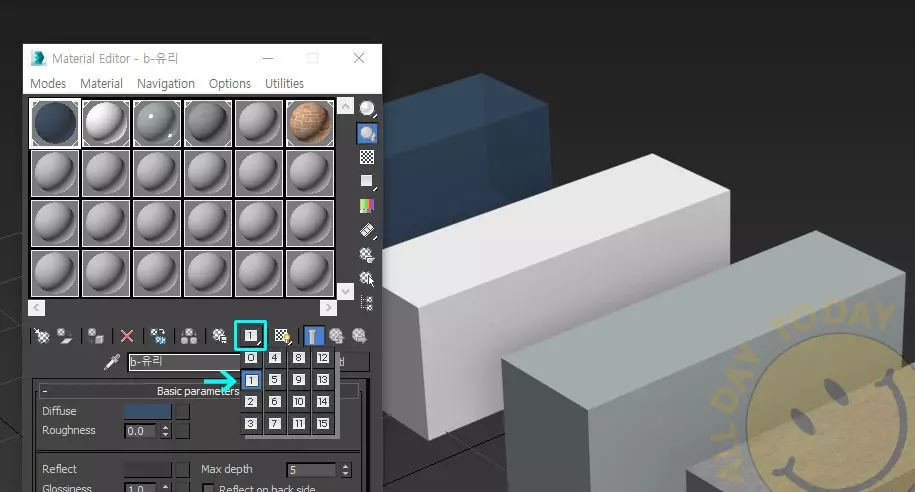This screenshot has height=492, width=915.
Task: Click the Make Unique icon
Action: (188, 336)
